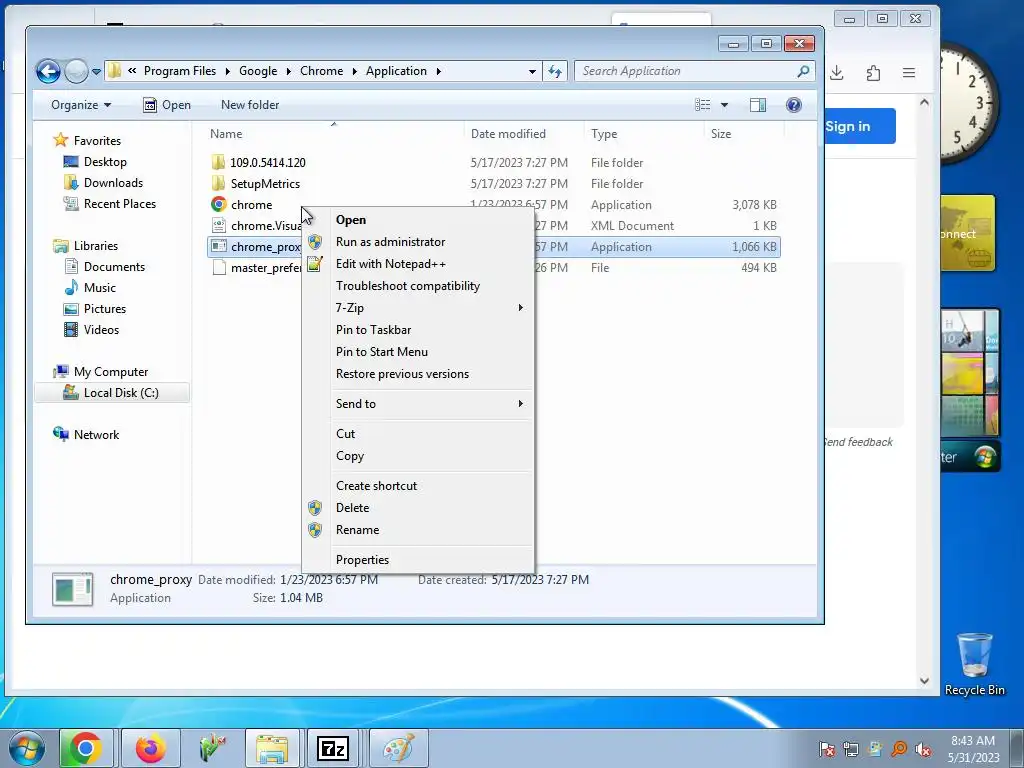Select the master_preferences file icon

point(219,268)
